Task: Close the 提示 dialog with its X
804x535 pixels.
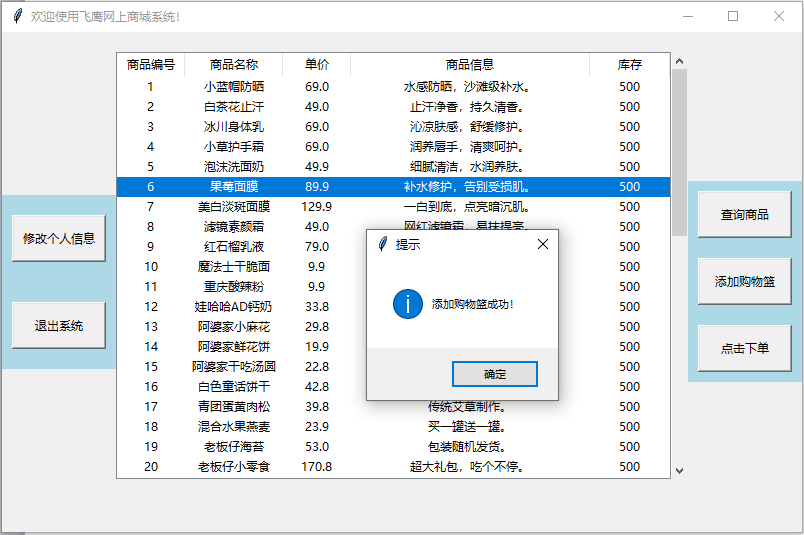Action: point(543,244)
